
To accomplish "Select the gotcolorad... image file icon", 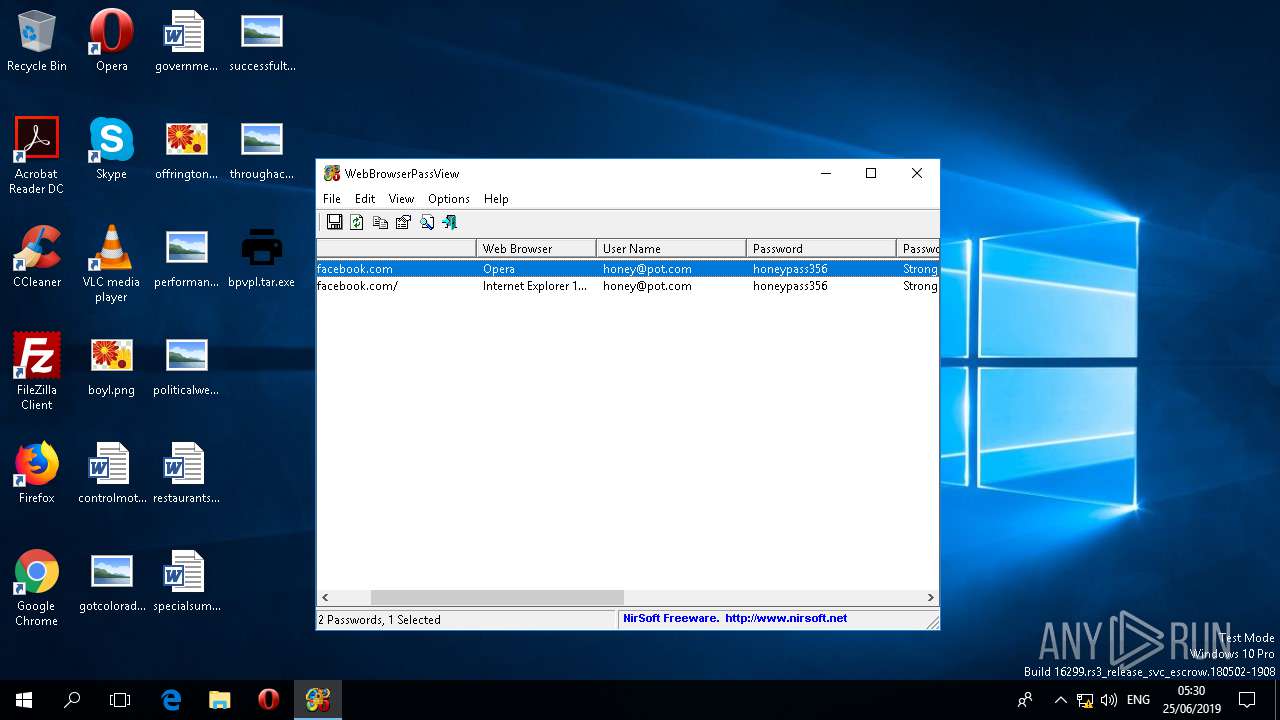I will (111, 581).
